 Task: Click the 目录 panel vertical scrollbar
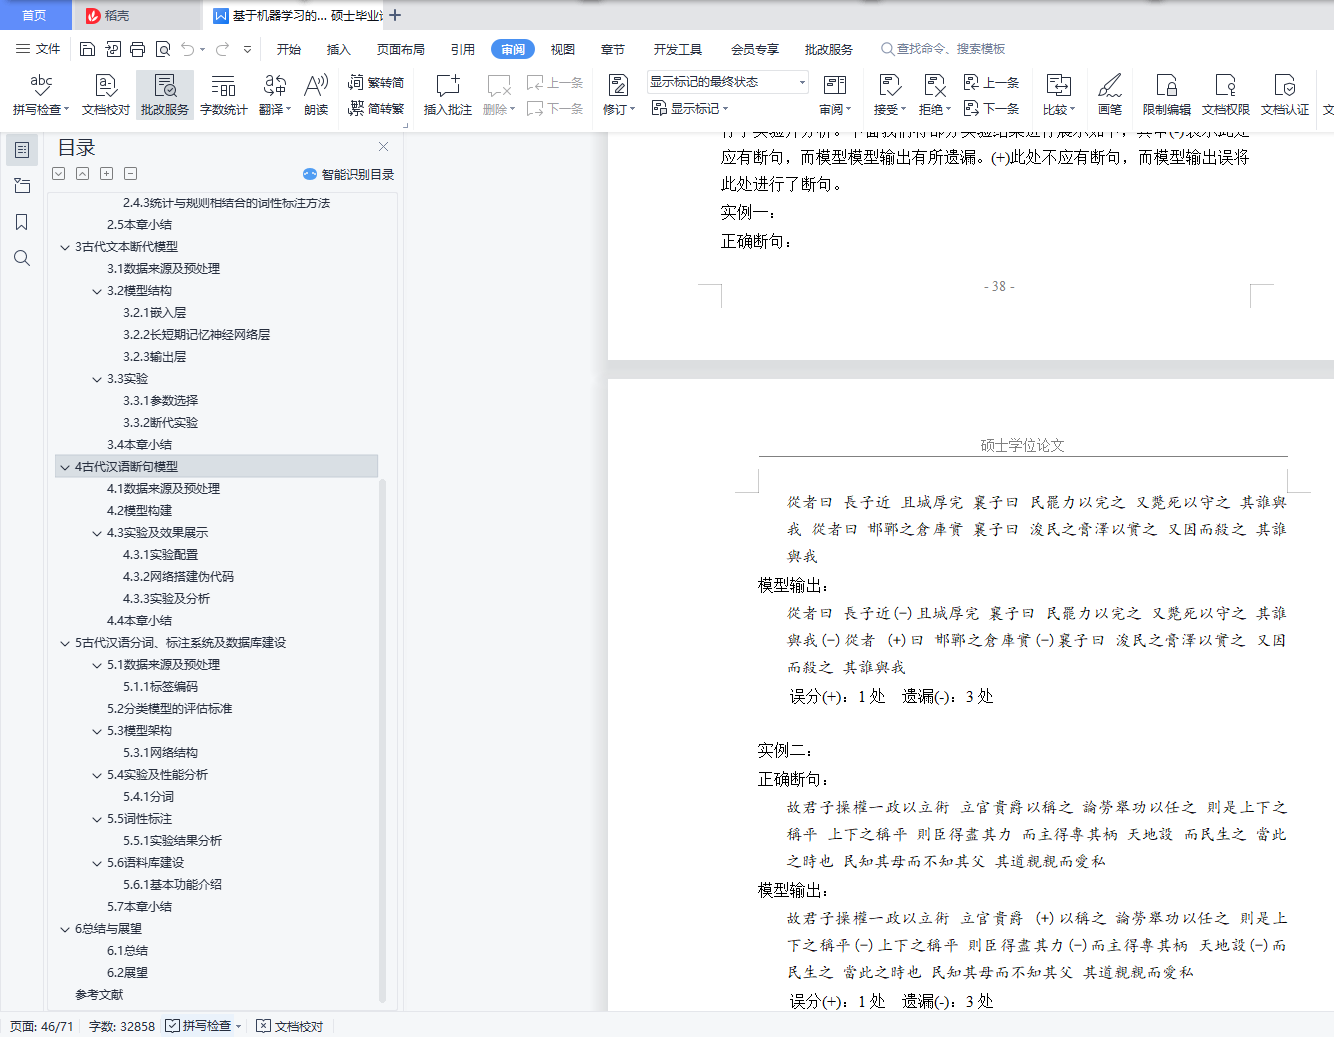382,740
